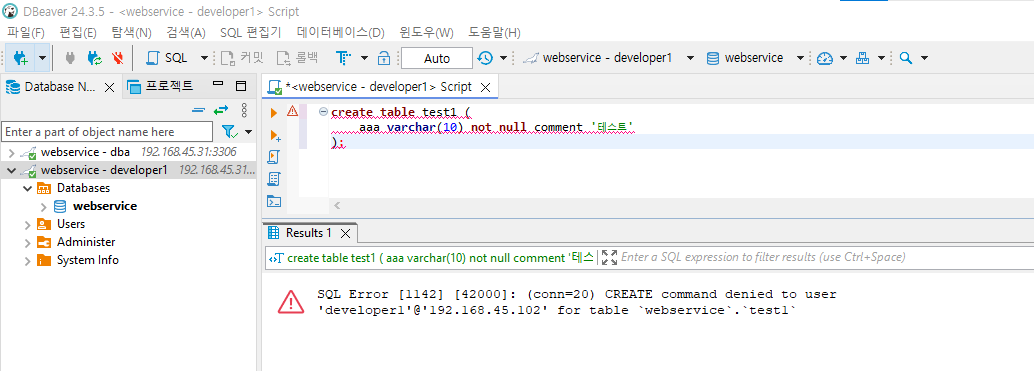Click the navigator collapse all icon
Screen dimensions: 1034x371
point(198,110)
